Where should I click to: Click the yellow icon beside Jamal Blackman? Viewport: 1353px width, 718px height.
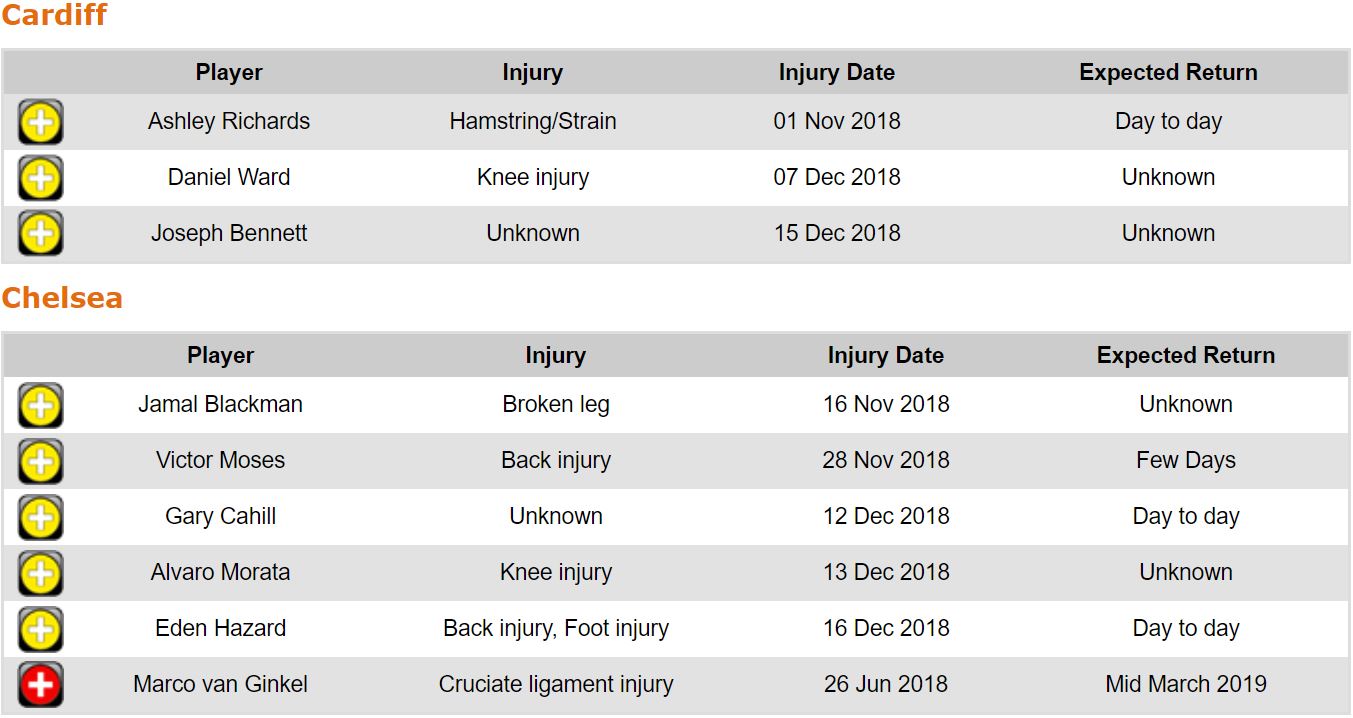40,406
